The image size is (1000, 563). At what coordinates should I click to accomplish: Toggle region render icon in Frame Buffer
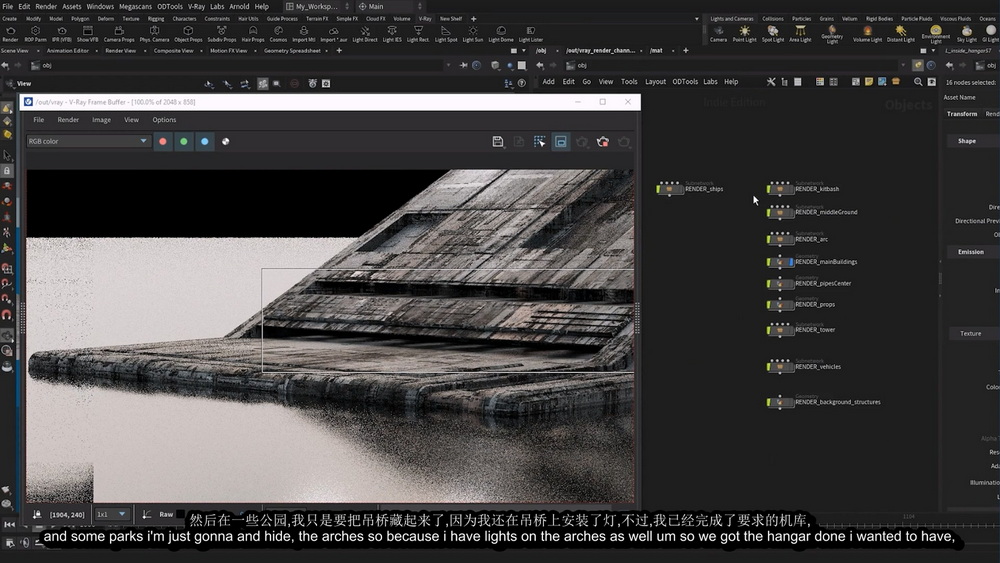click(x=540, y=142)
